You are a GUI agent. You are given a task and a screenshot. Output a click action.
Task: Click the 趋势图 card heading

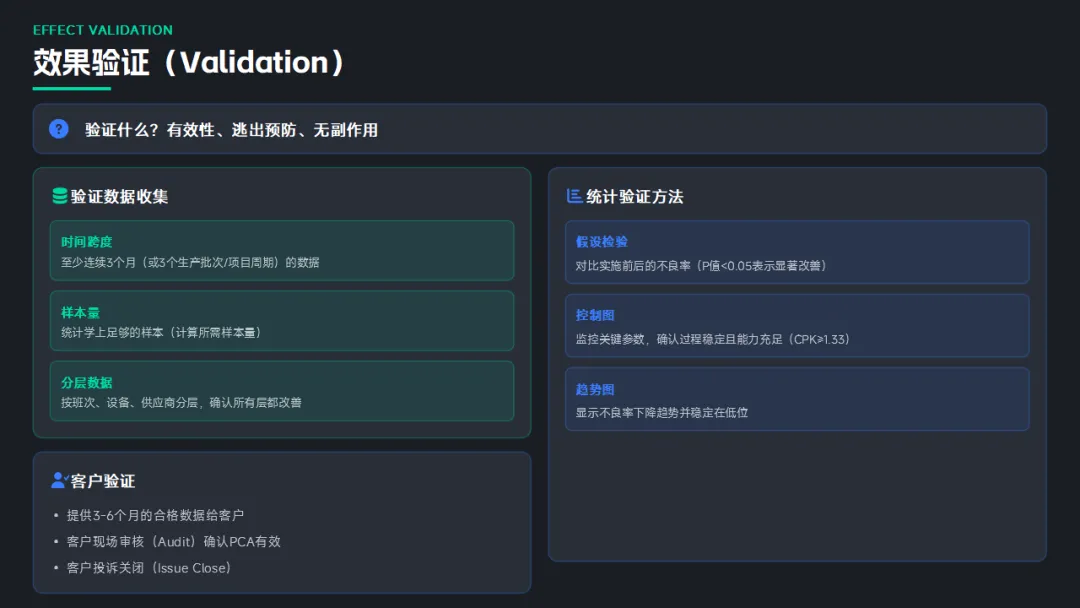[x=595, y=389]
